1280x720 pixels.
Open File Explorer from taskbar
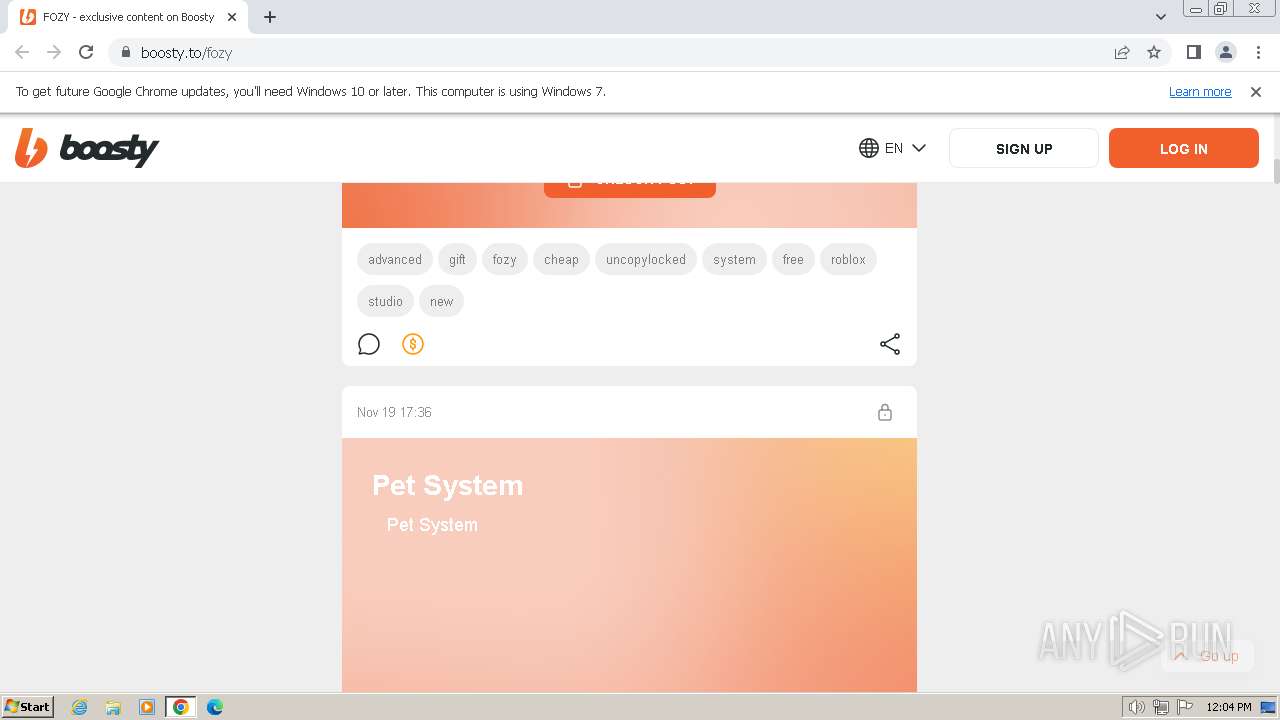(113, 707)
